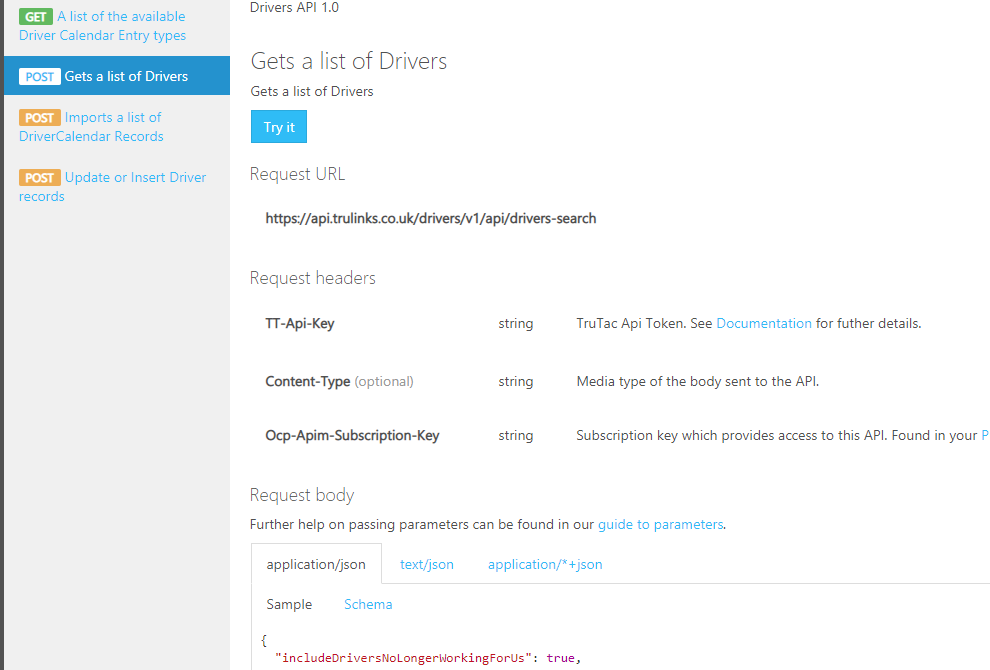Open Update or Insert Driver records operation

click(112, 187)
